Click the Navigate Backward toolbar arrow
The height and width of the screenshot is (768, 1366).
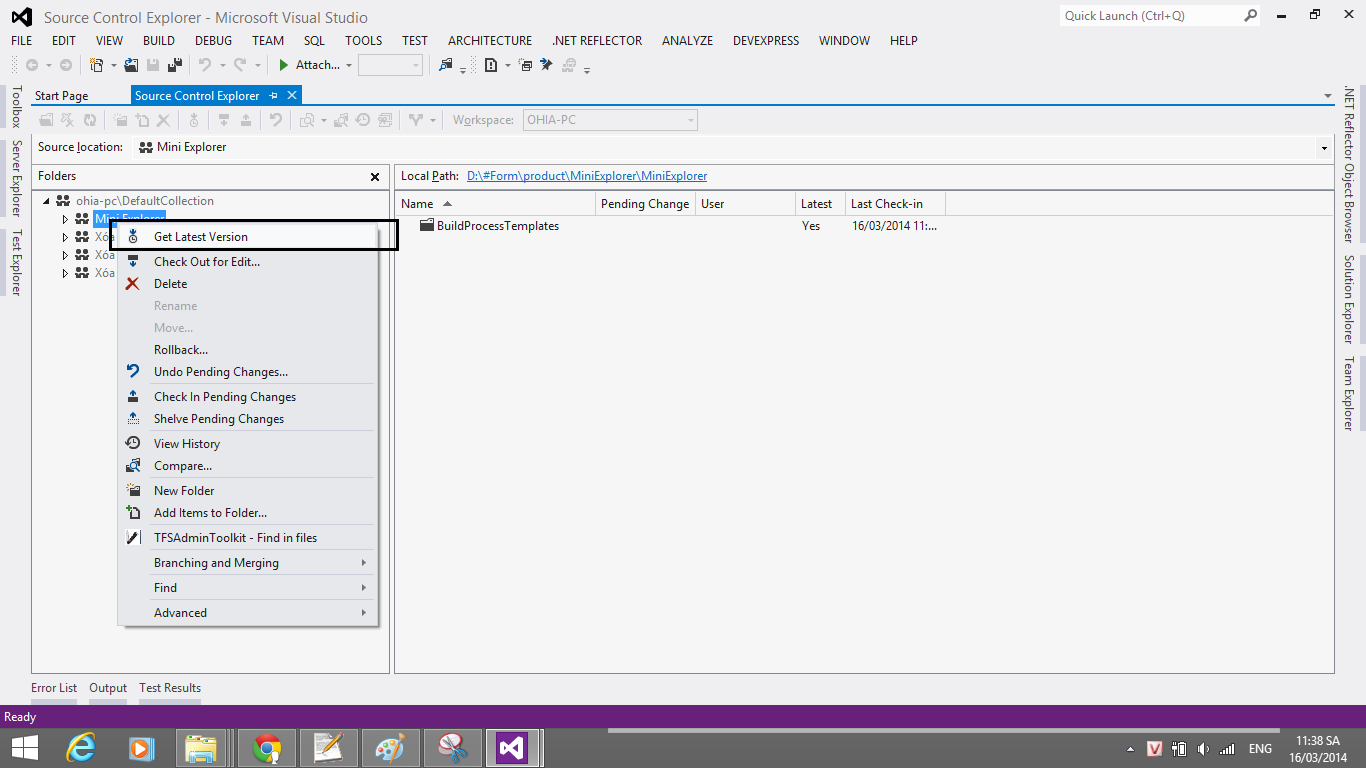click(32, 65)
